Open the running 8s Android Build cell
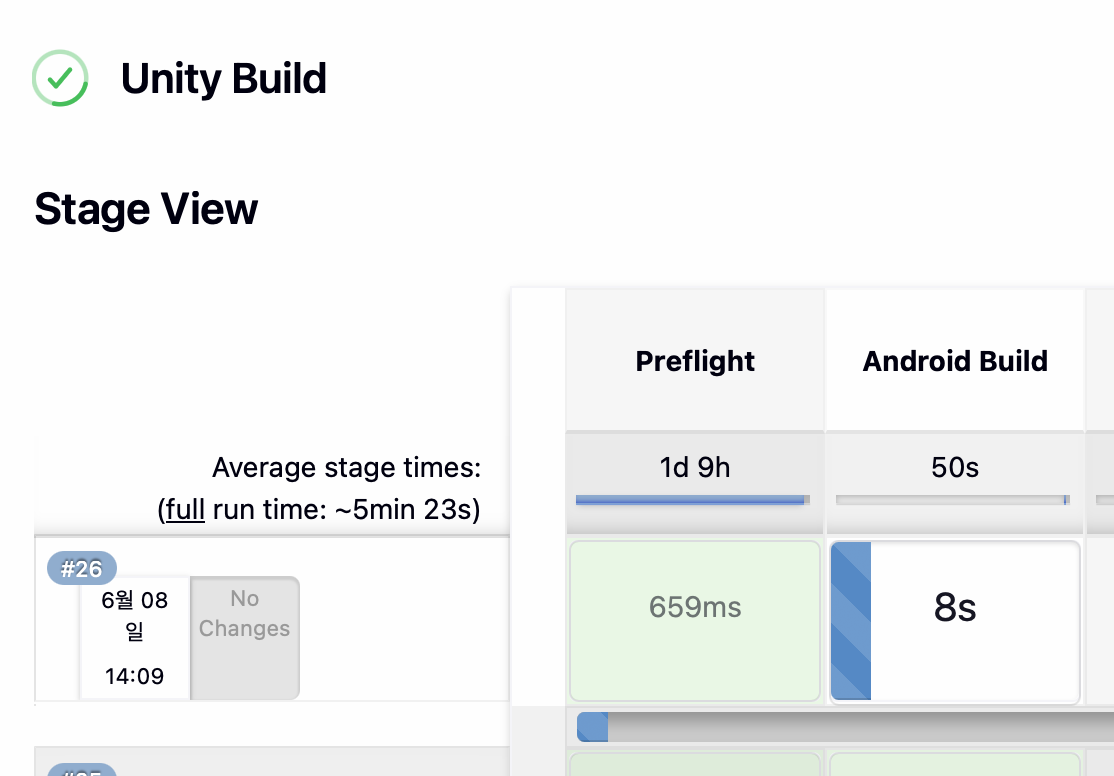1114x776 pixels. point(955,621)
